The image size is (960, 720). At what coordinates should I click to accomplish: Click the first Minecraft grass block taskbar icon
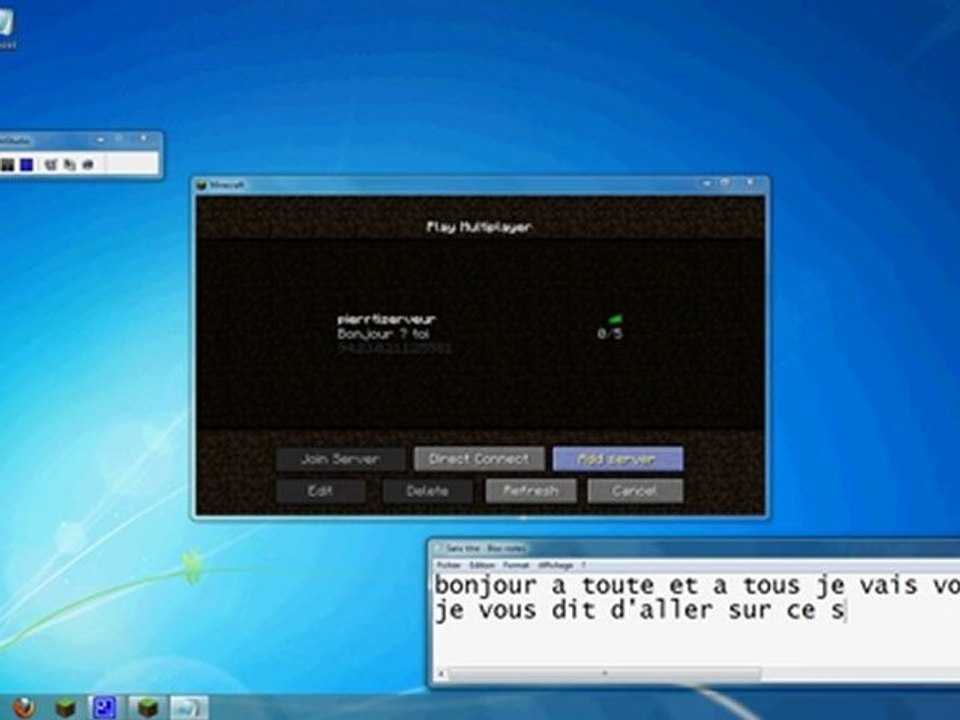[65, 708]
